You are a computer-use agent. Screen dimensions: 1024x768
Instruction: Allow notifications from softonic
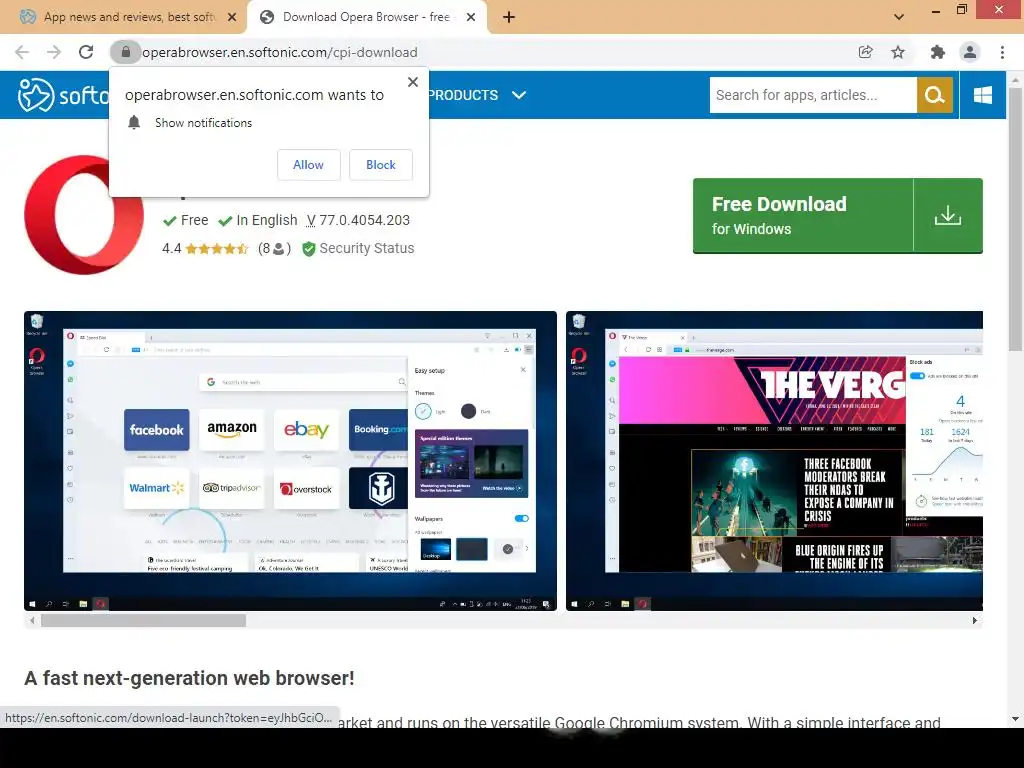308,165
